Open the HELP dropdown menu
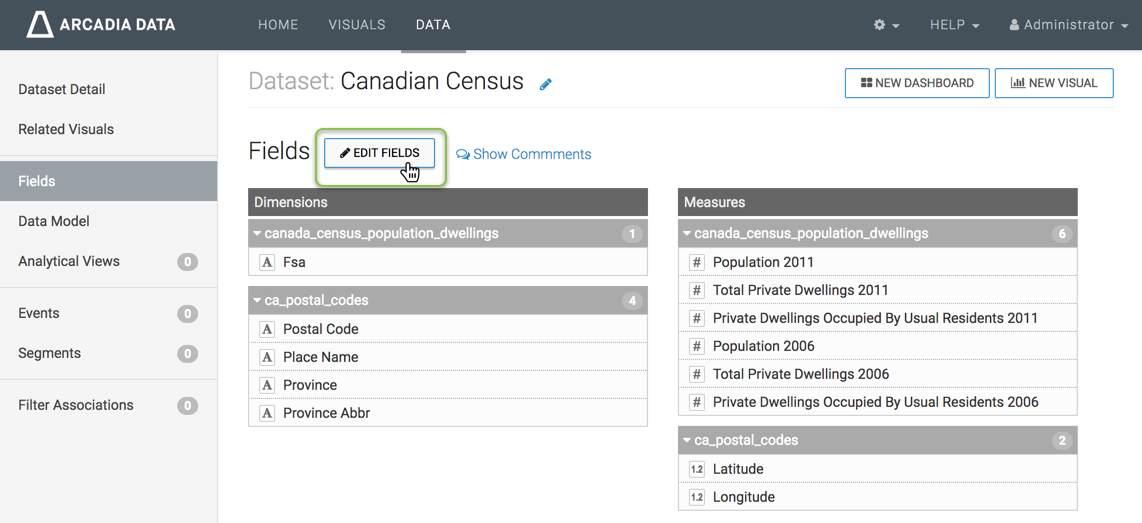The image size is (1142, 523). tap(954, 25)
